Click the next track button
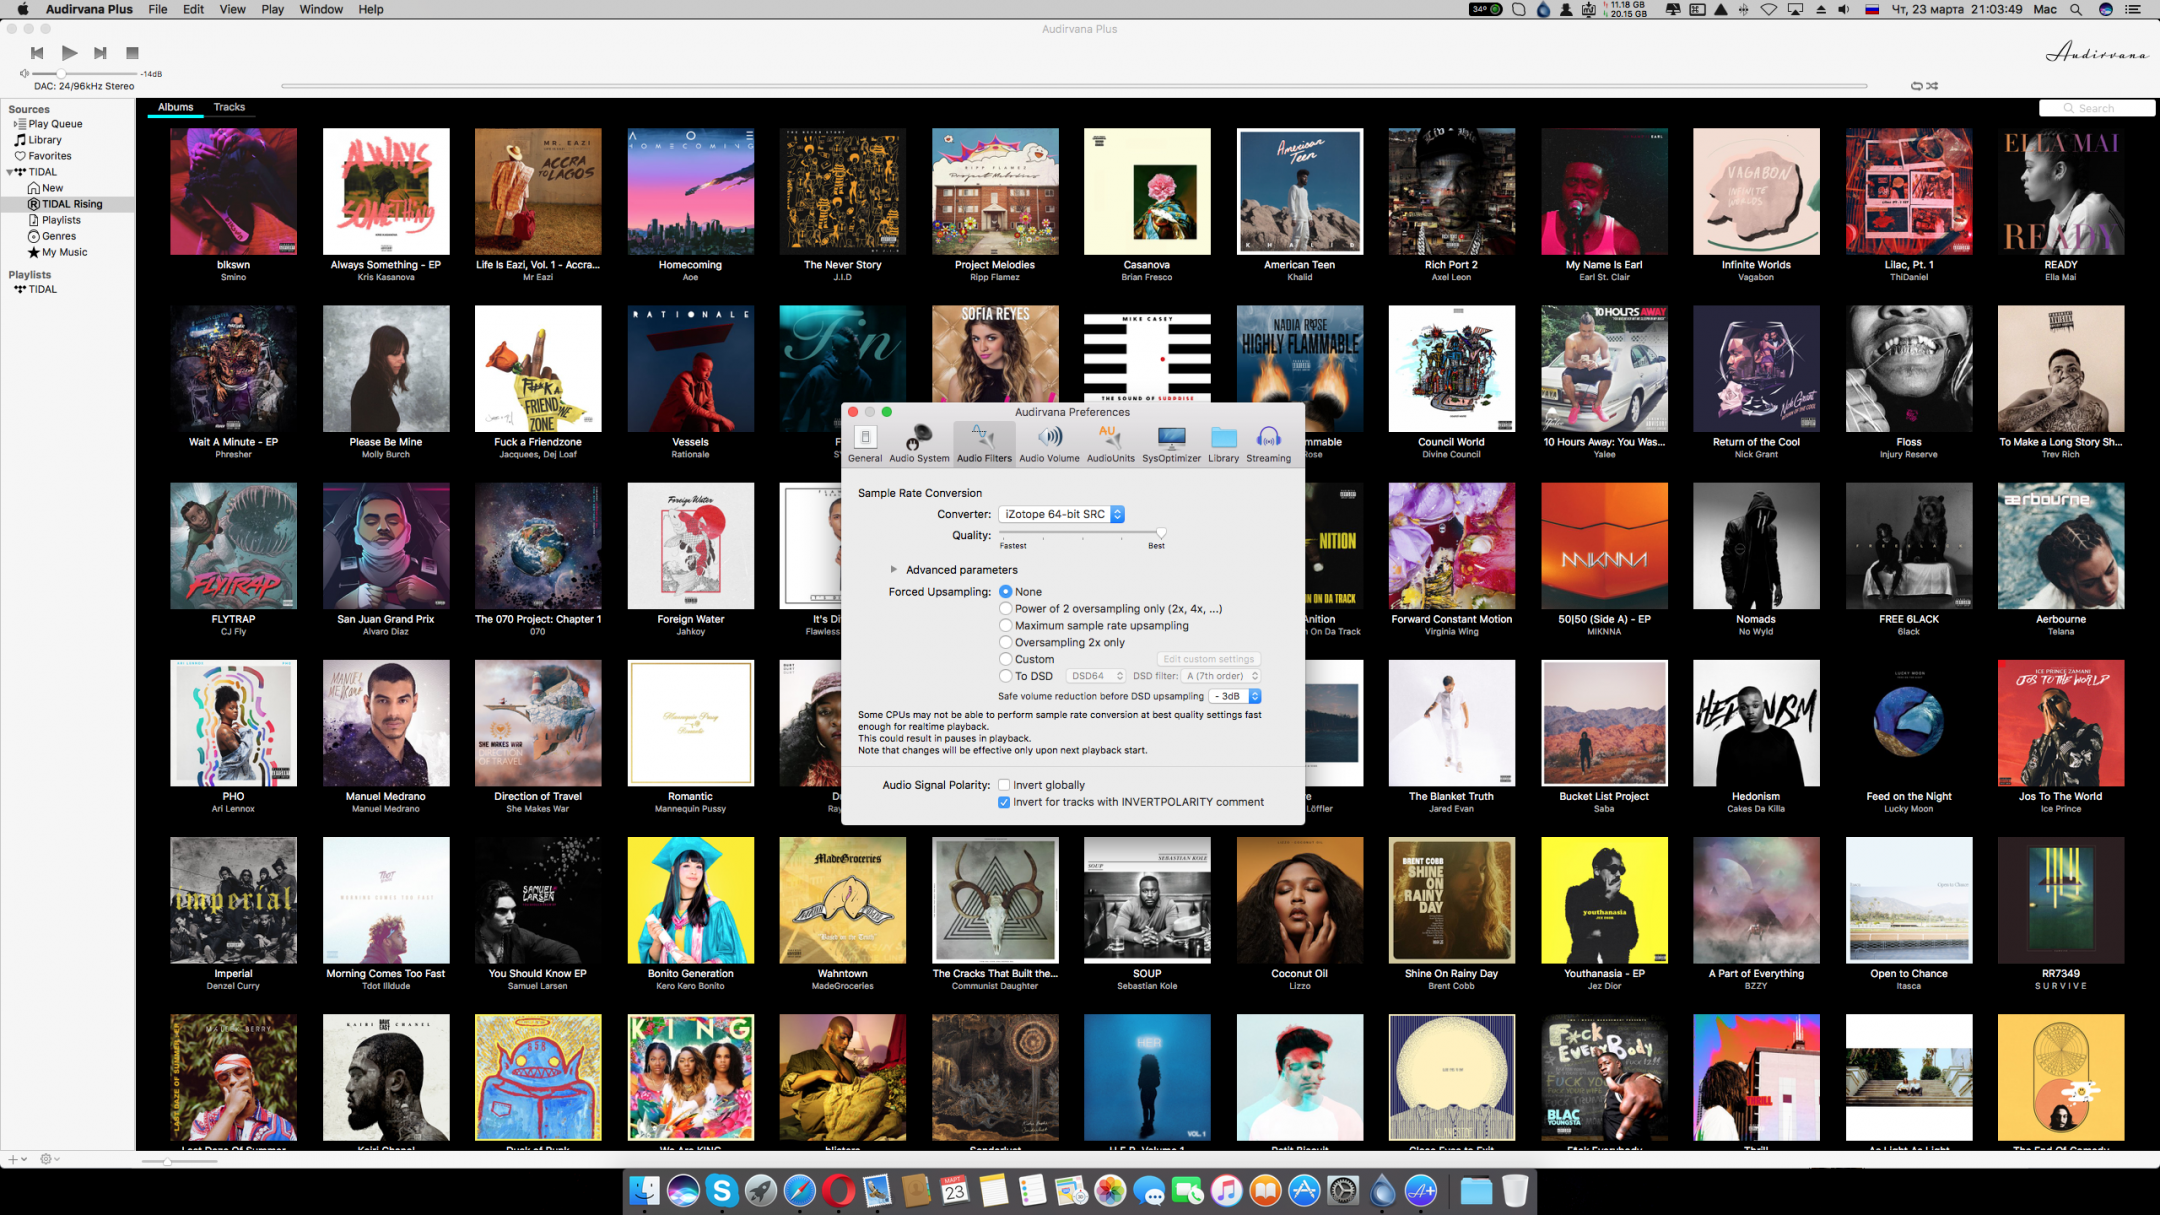The image size is (2160, 1215). (100, 53)
